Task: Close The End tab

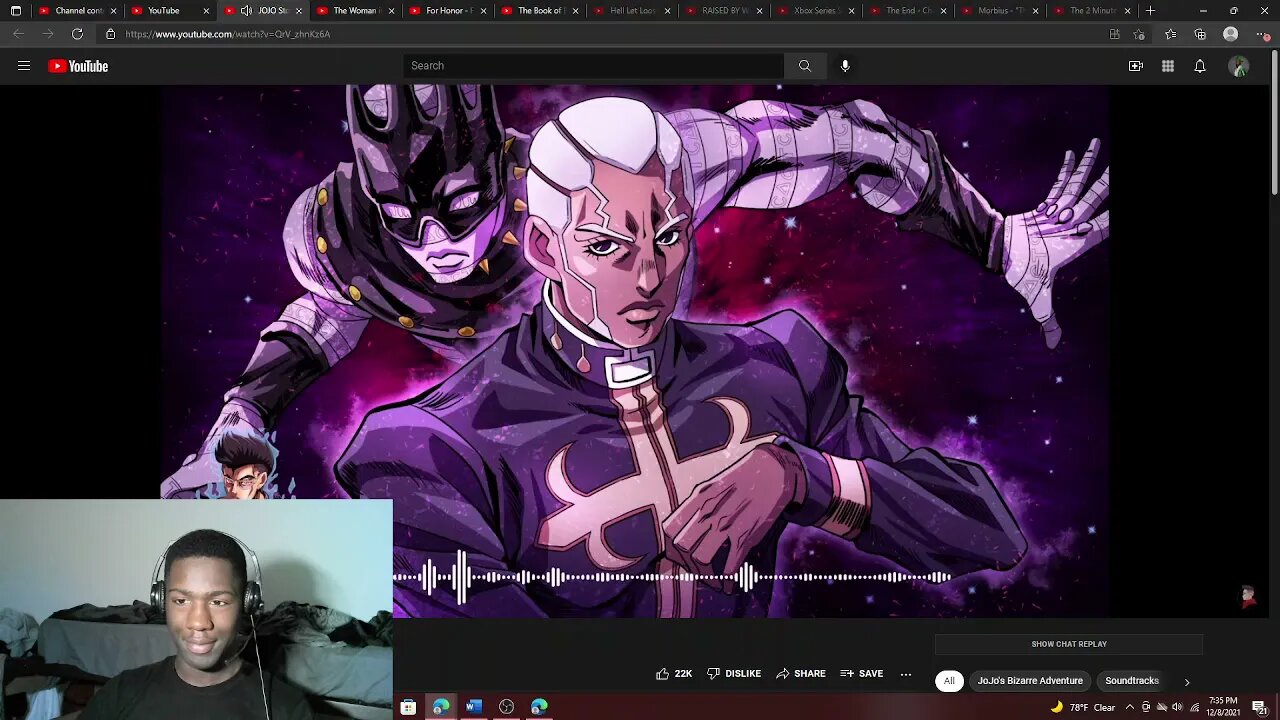Action: click(x=943, y=11)
